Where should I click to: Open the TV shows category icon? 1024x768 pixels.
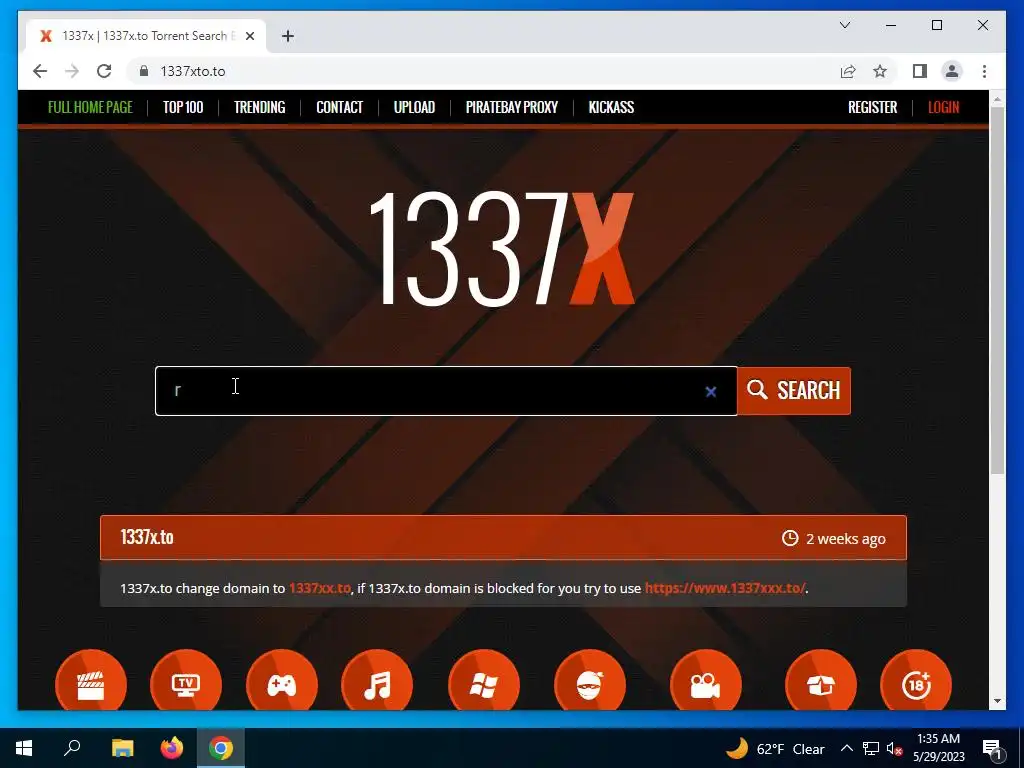pyautogui.click(x=186, y=680)
